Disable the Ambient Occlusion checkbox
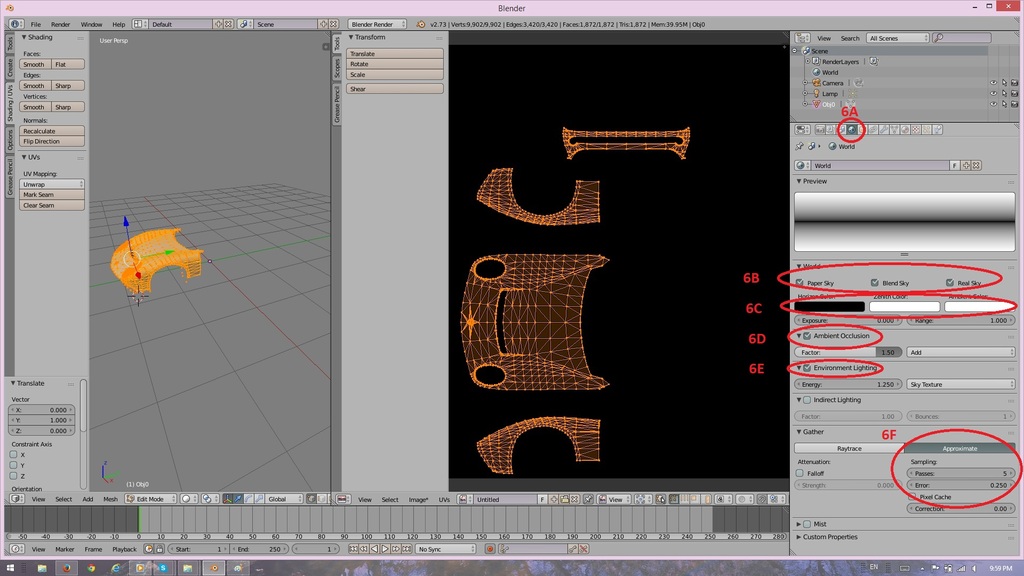 pos(807,336)
